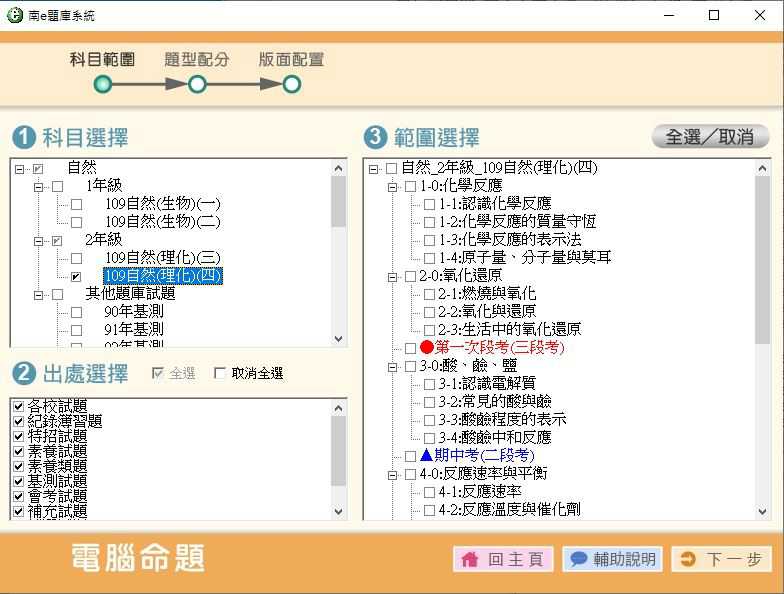The image size is (784, 594).
Task: Select 109自然(生物)(二) tree item
Action: (x=162, y=222)
